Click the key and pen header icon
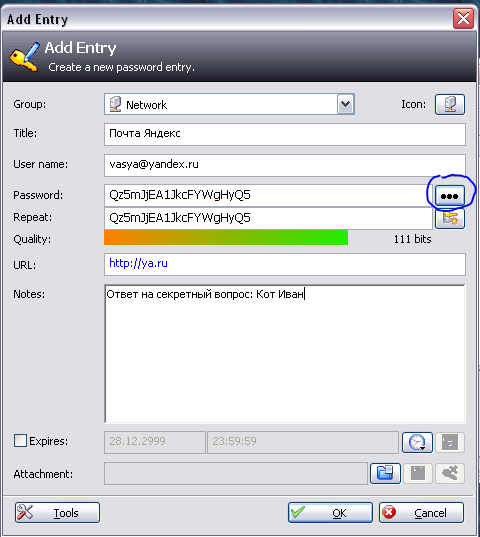Screen dimensions: 480x537 coord(24,57)
